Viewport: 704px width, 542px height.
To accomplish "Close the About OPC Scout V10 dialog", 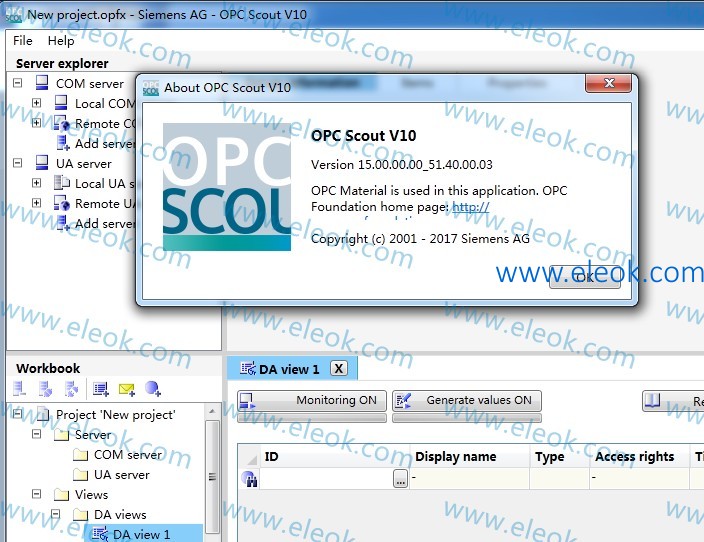I will (608, 83).
